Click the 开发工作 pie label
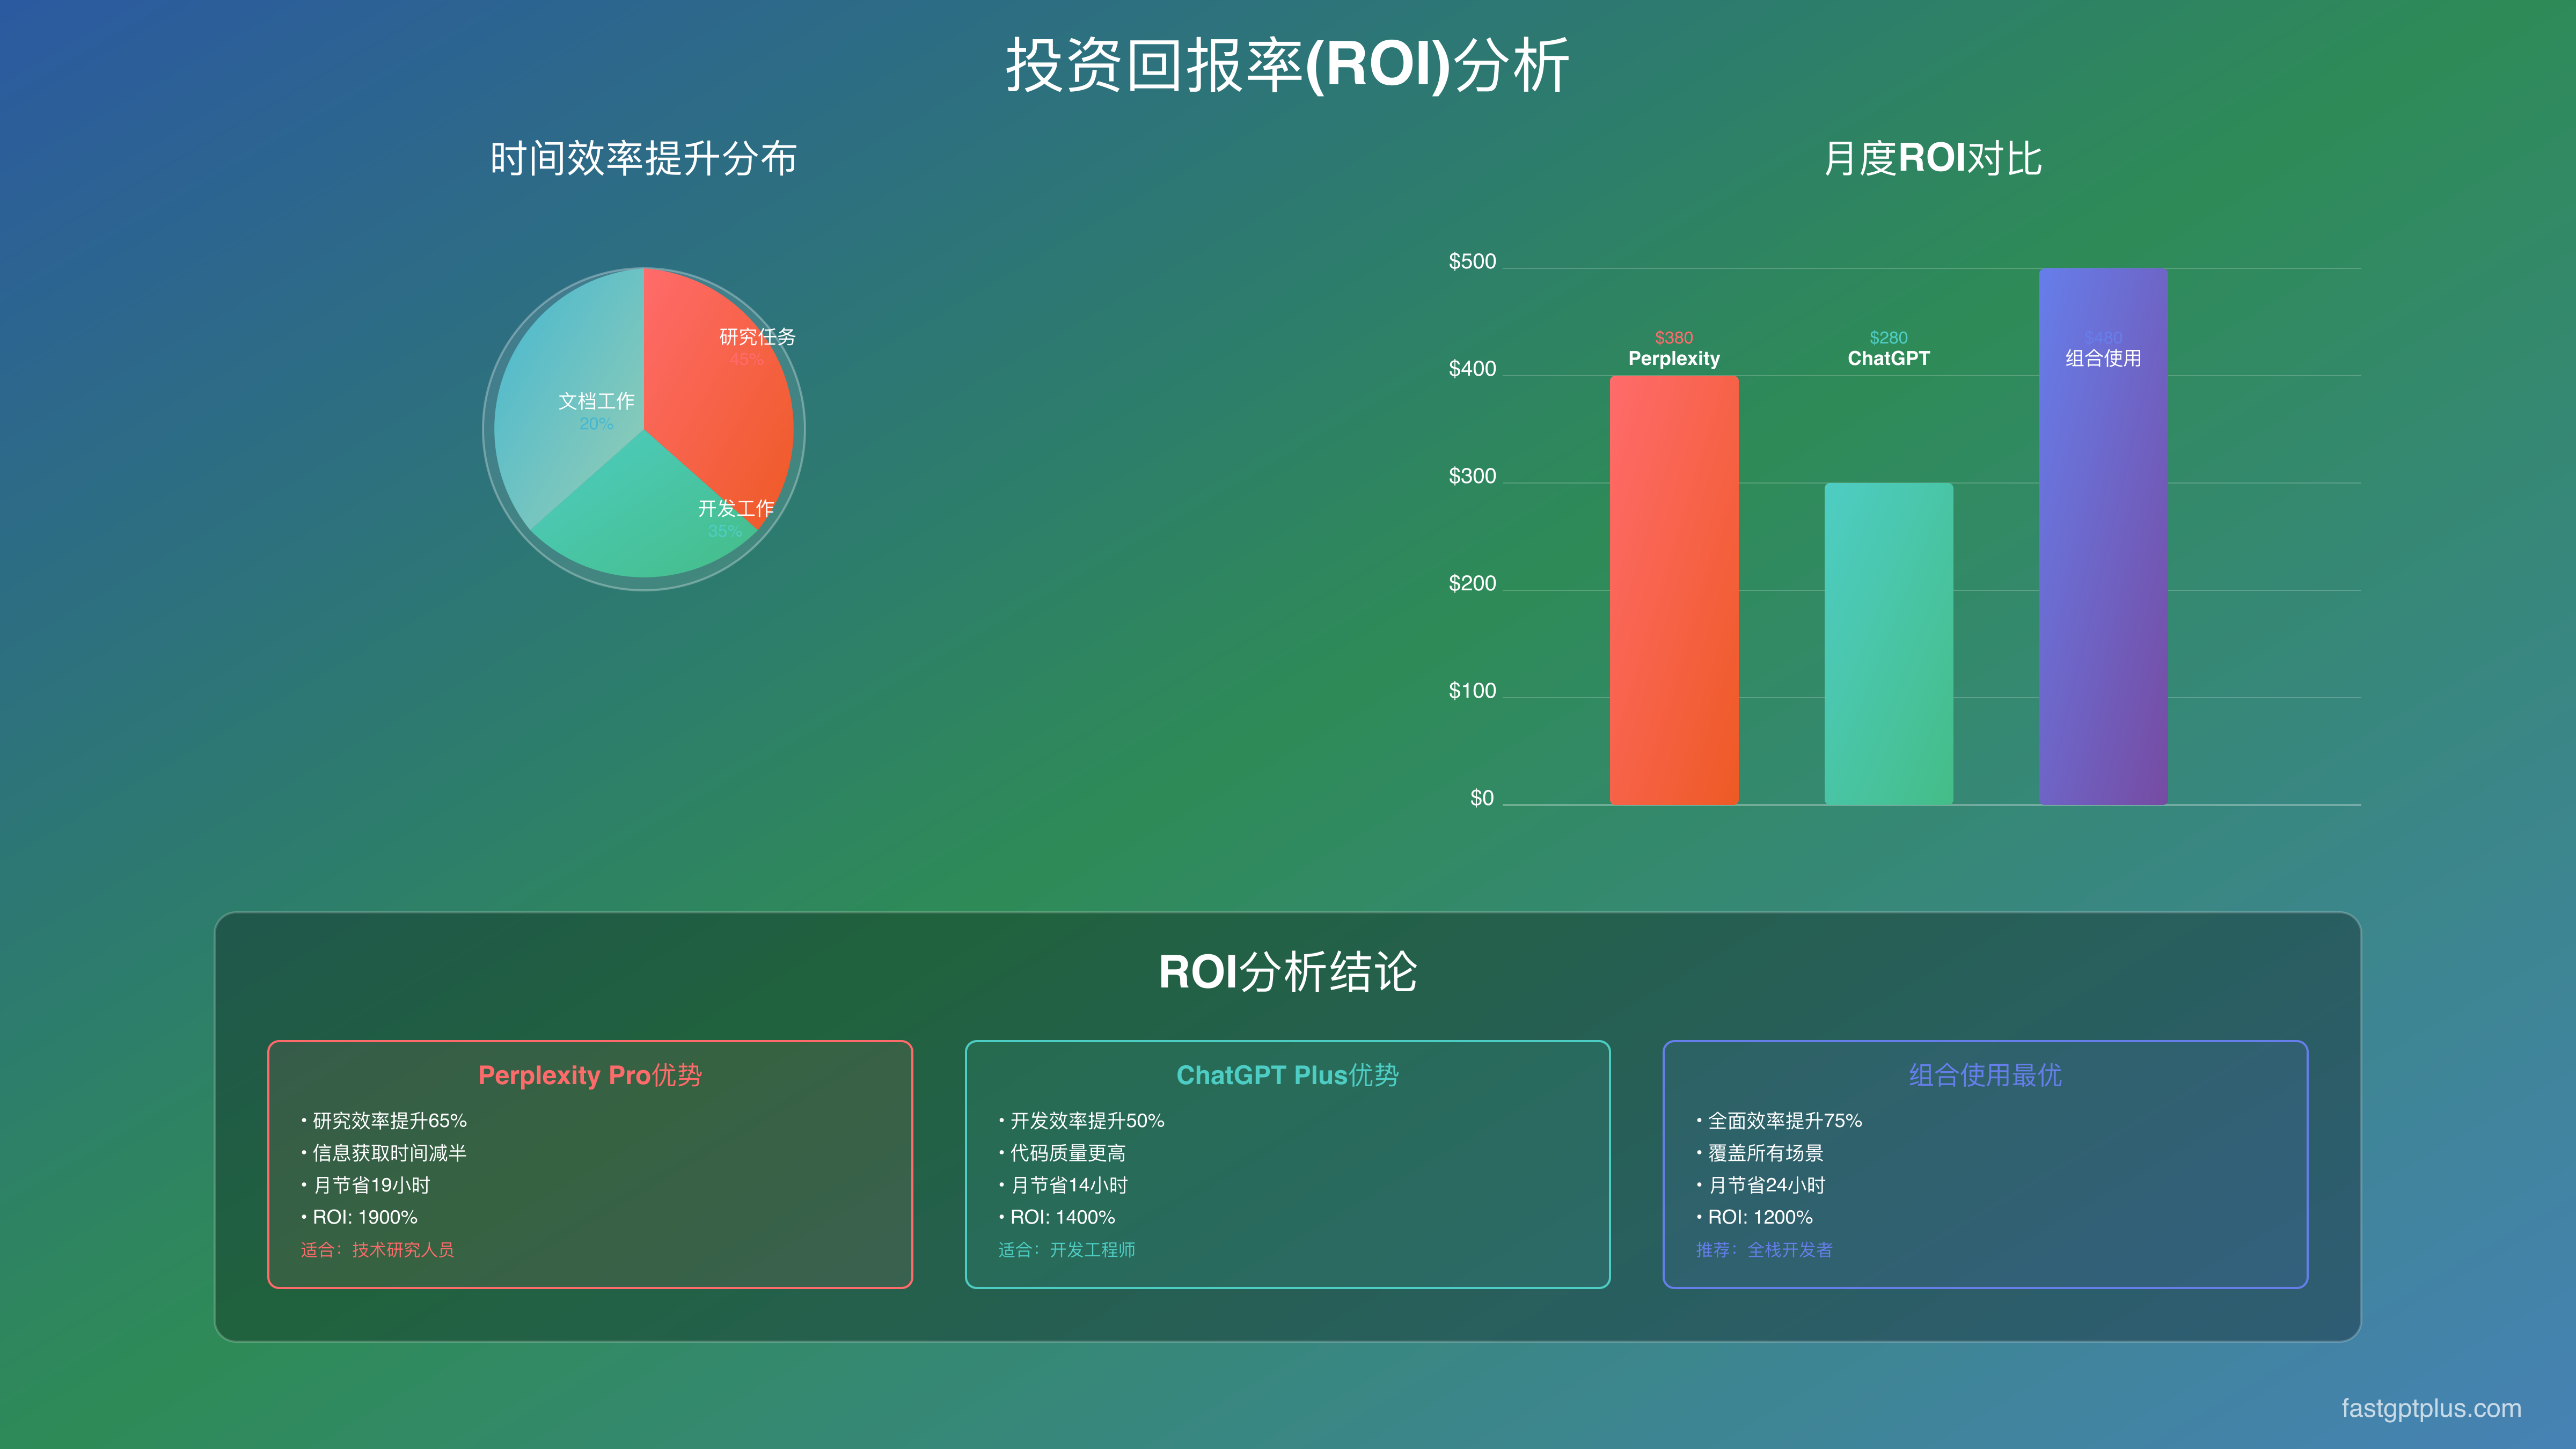This screenshot has width=2576, height=1449. tap(736, 508)
